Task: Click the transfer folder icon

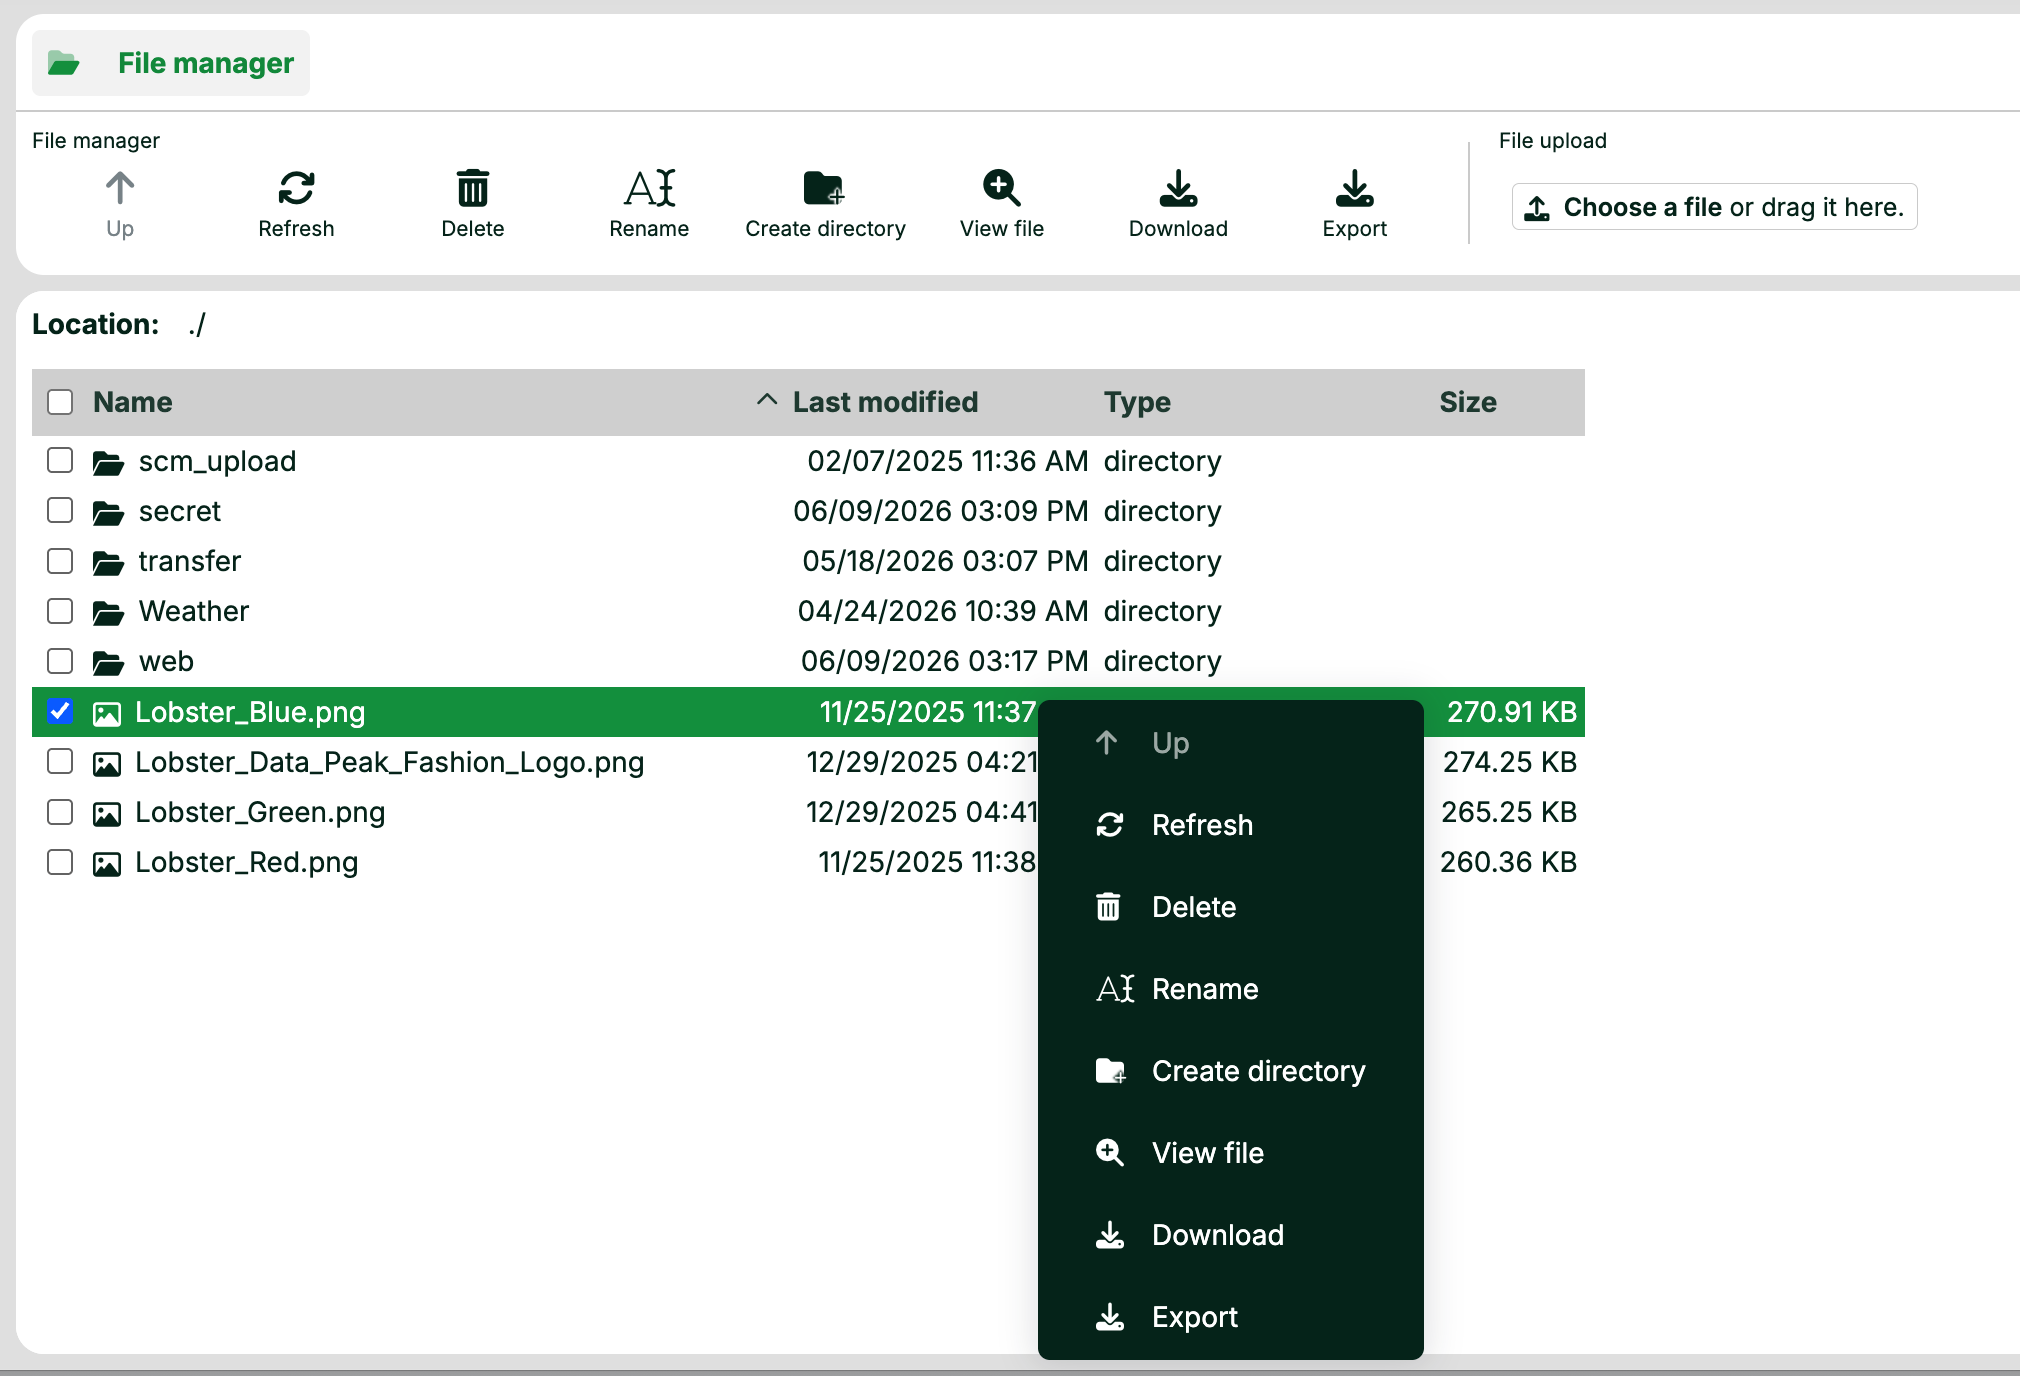Action: point(108,562)
